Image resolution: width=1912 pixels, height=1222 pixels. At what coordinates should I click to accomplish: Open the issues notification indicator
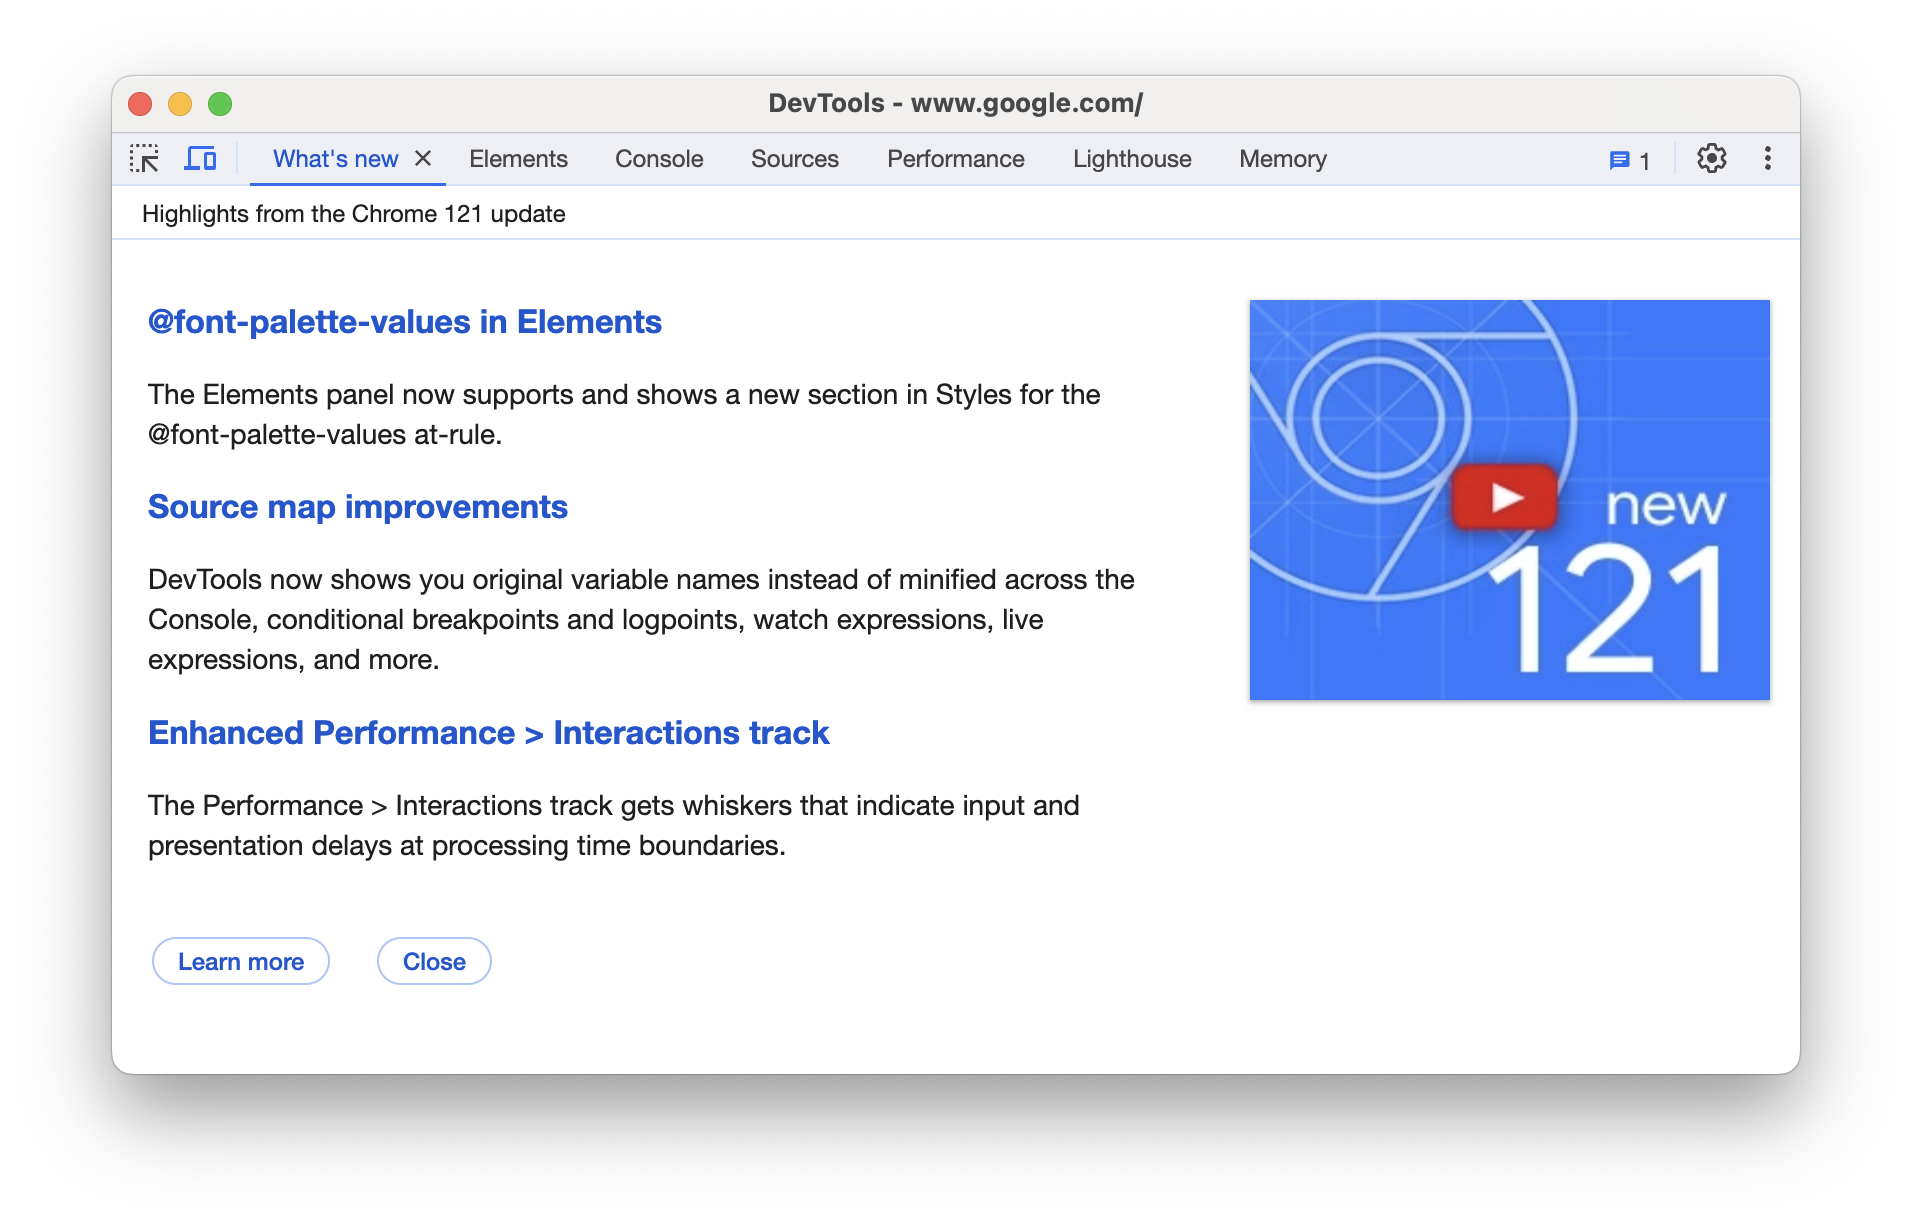(1628, 159)
